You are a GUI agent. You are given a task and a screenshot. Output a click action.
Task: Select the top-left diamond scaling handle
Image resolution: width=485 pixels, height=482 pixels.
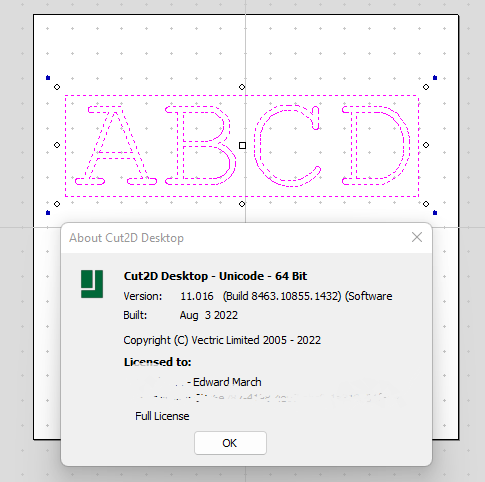(x=57, y=87)
